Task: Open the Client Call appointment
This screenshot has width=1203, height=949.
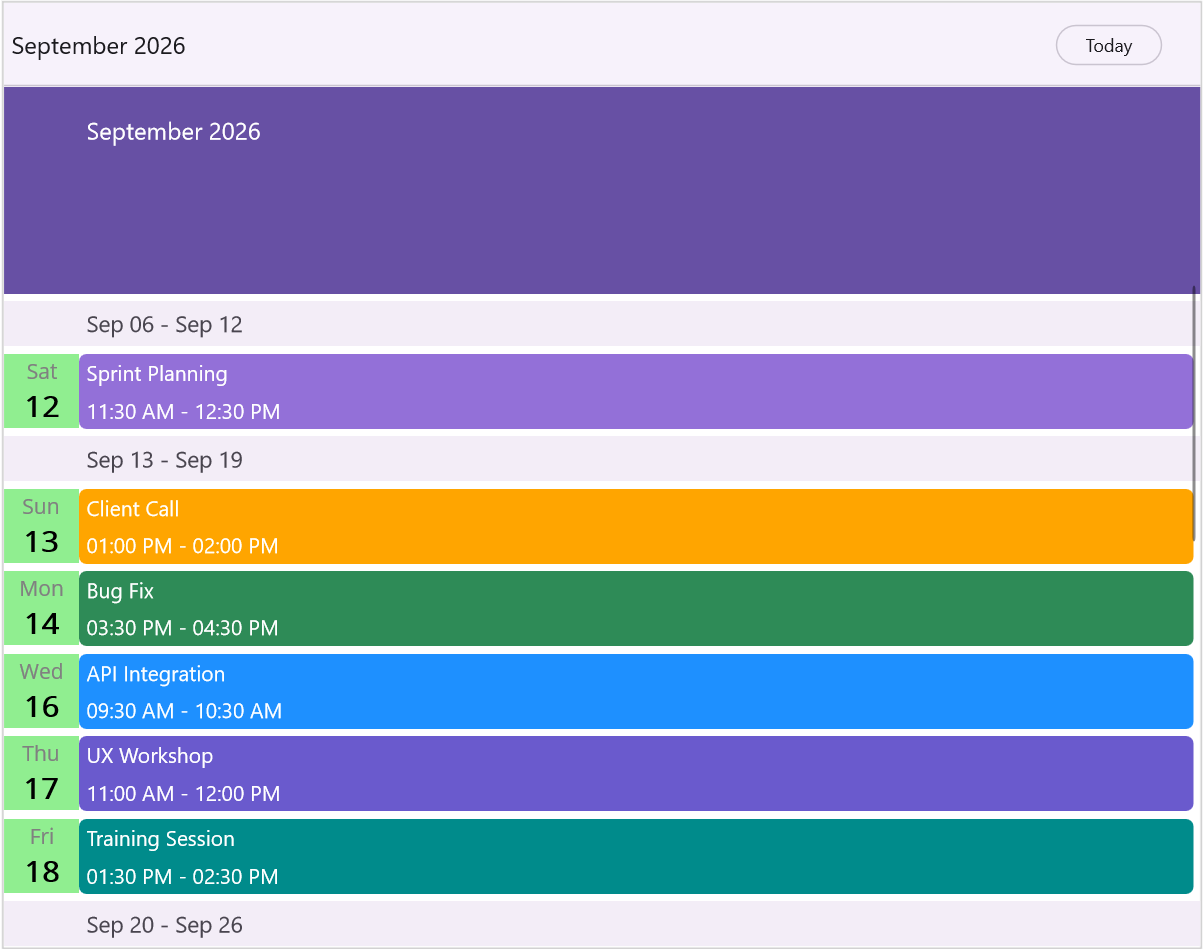Action: pos(636,526)
